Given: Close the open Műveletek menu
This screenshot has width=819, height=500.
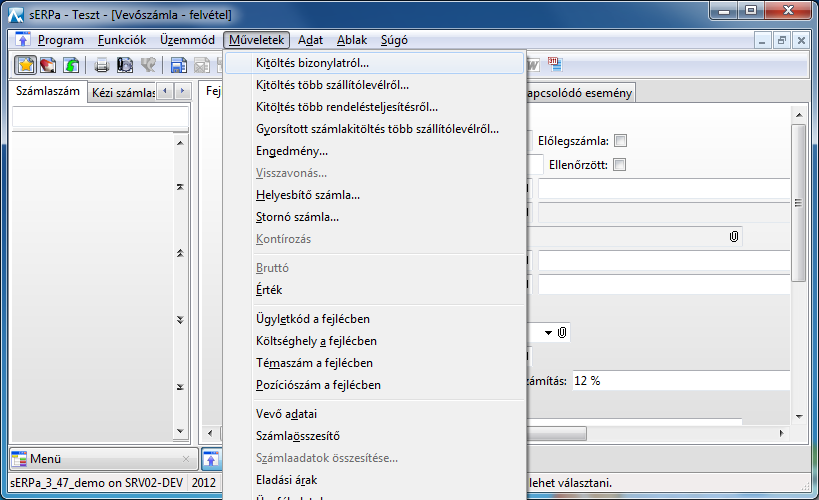Looking at the screenshot, I should coord(256,40).
